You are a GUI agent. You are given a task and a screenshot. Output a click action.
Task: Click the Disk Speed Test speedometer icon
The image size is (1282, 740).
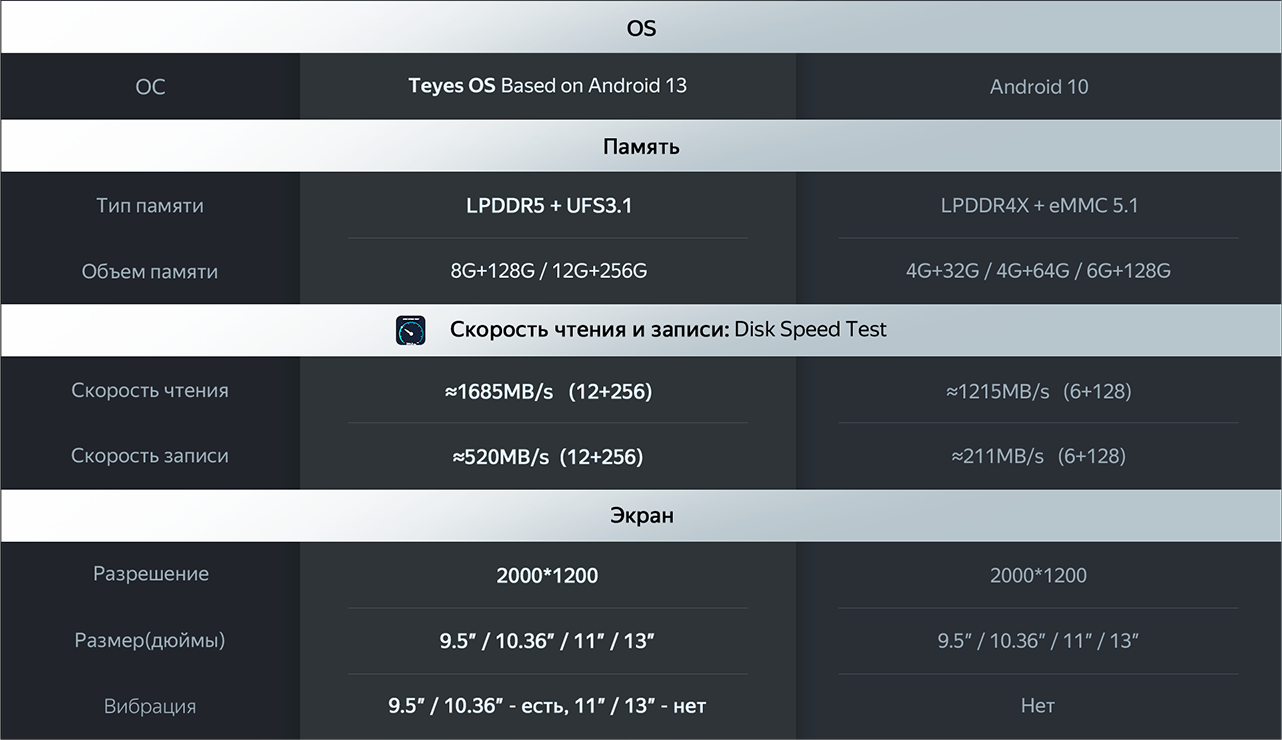(411, 330)
